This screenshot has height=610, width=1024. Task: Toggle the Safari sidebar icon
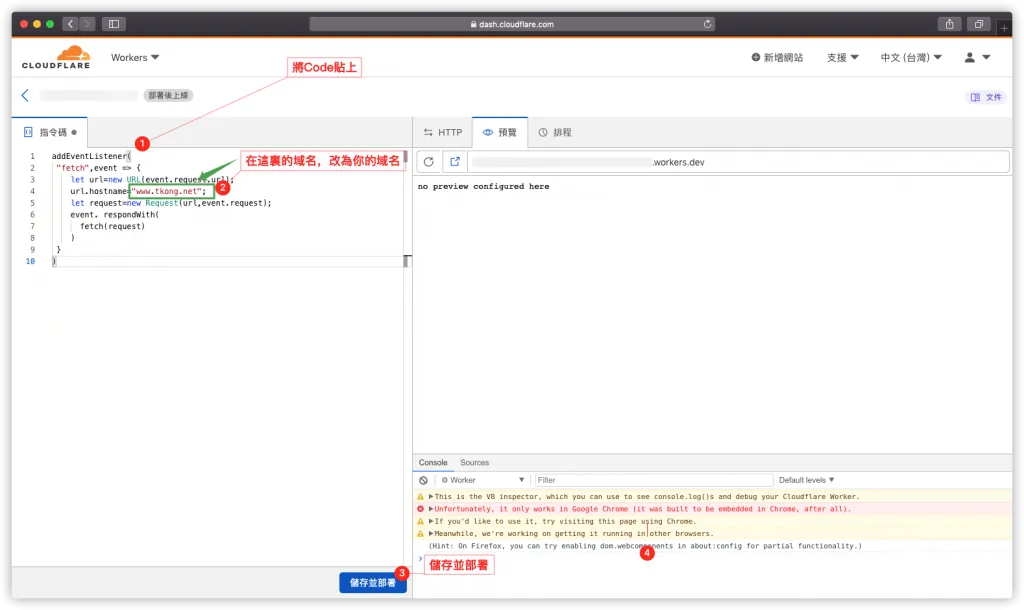tap(114, 24)
